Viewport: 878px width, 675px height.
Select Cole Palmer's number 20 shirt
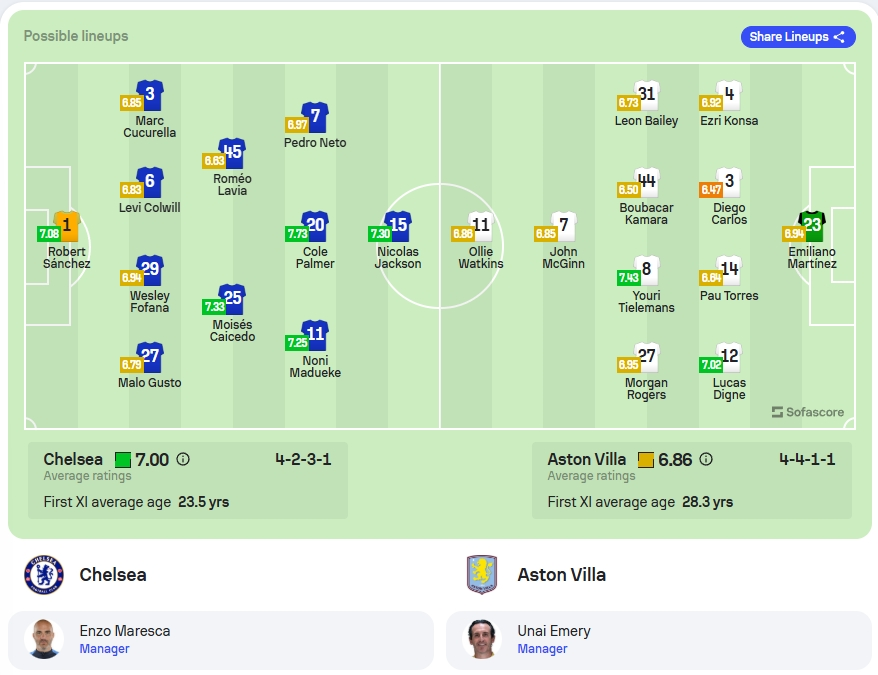click(315, 226)
